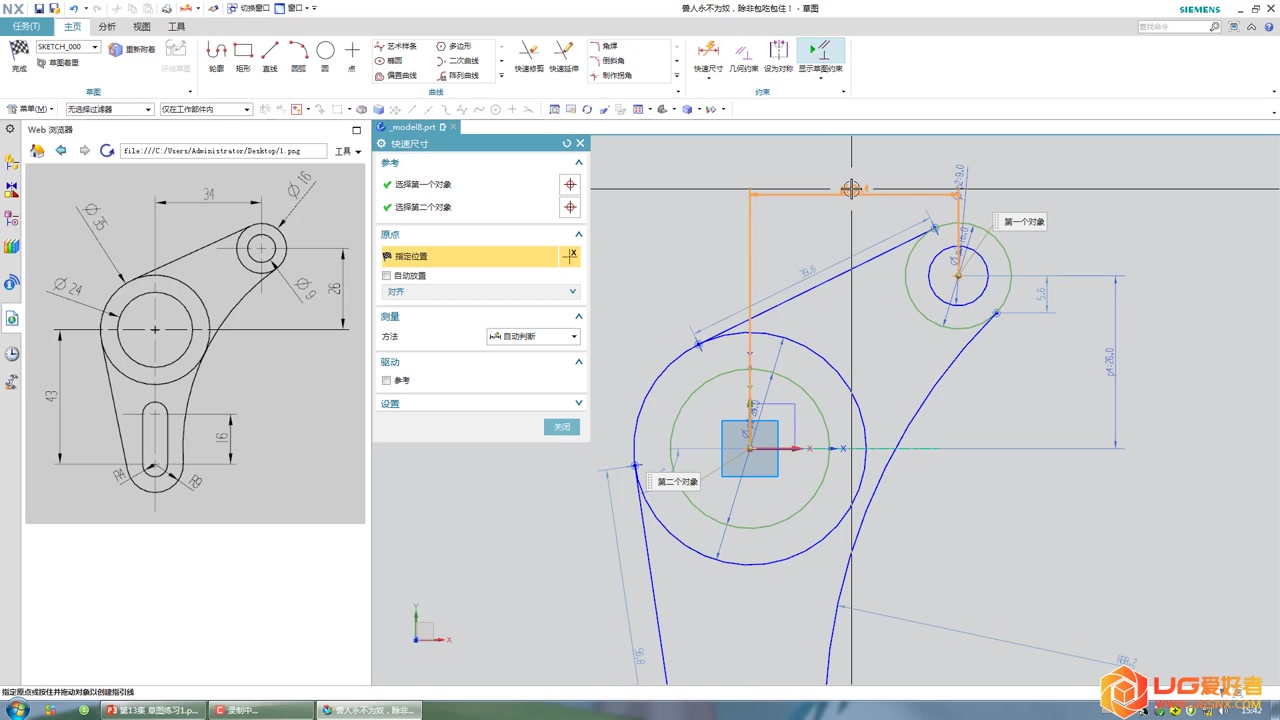Switch to the 分析 ribbon tab

point(107,27)
